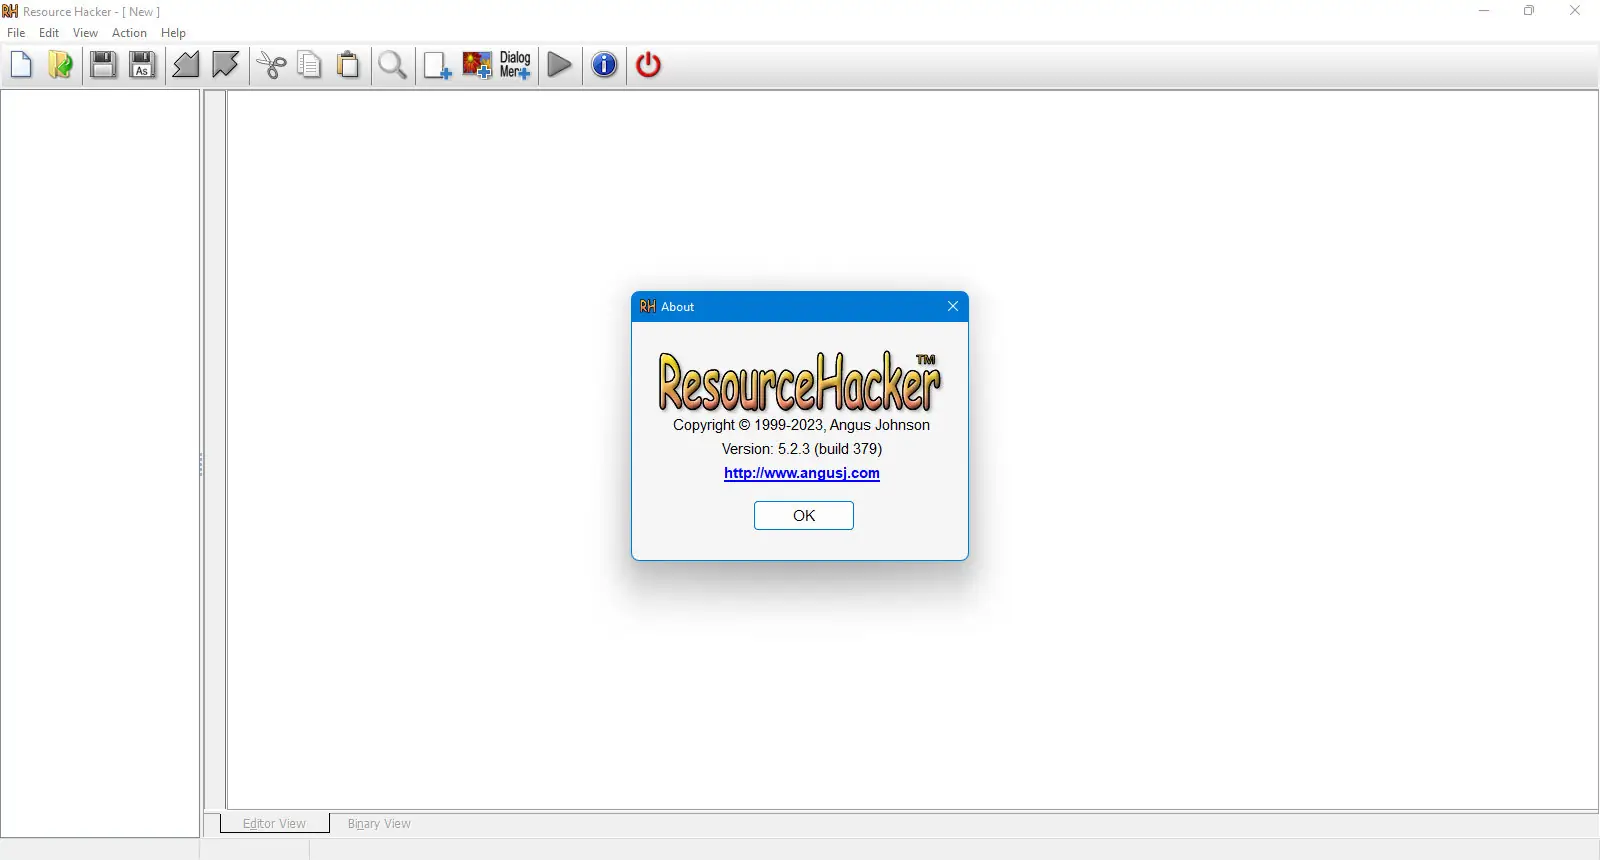Add a new blank resource
The height and width of the screenshot is (860, 1600).
[437, 65]
